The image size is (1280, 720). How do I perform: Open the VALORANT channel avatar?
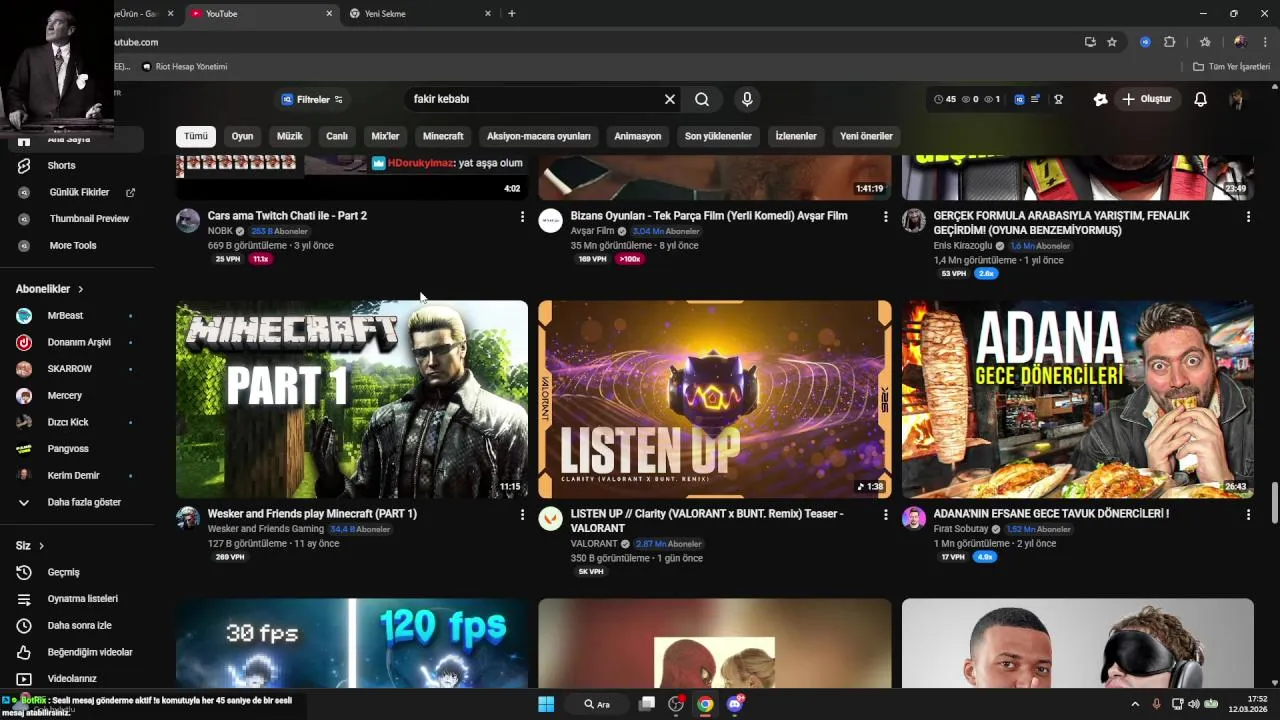551,518
